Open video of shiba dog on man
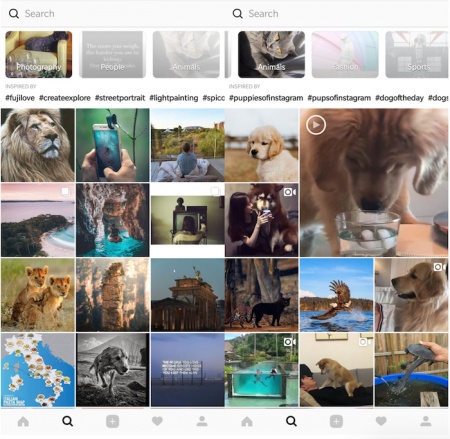This screenshot has height=439, width=450. pos(337,370)
